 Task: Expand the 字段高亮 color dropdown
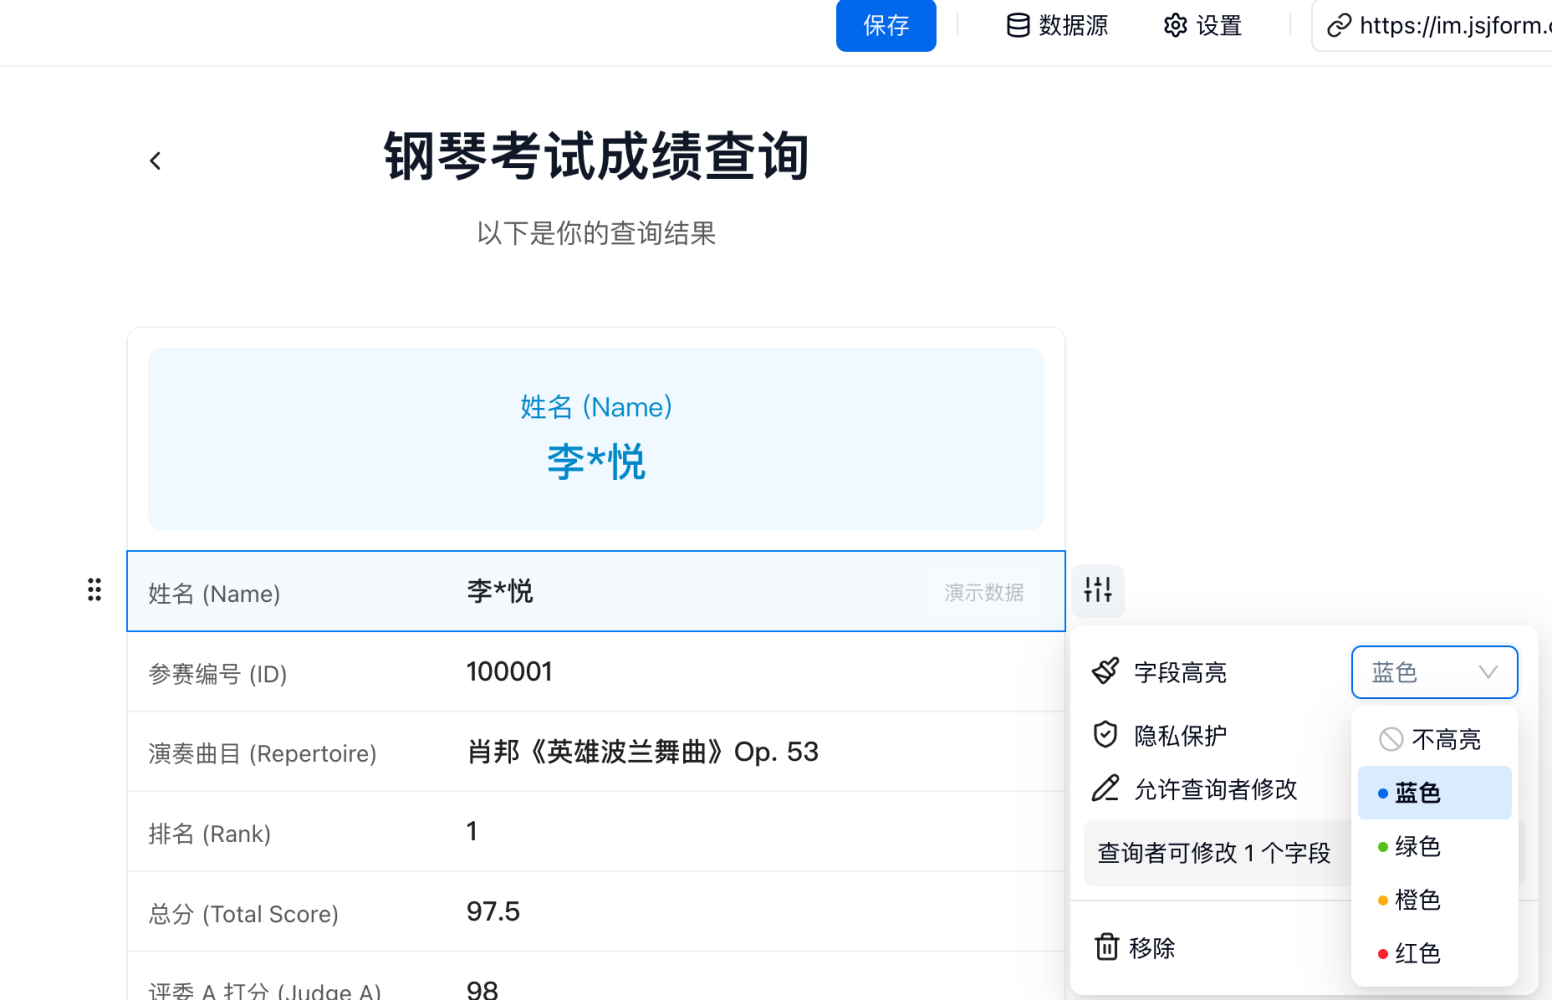1434,672
